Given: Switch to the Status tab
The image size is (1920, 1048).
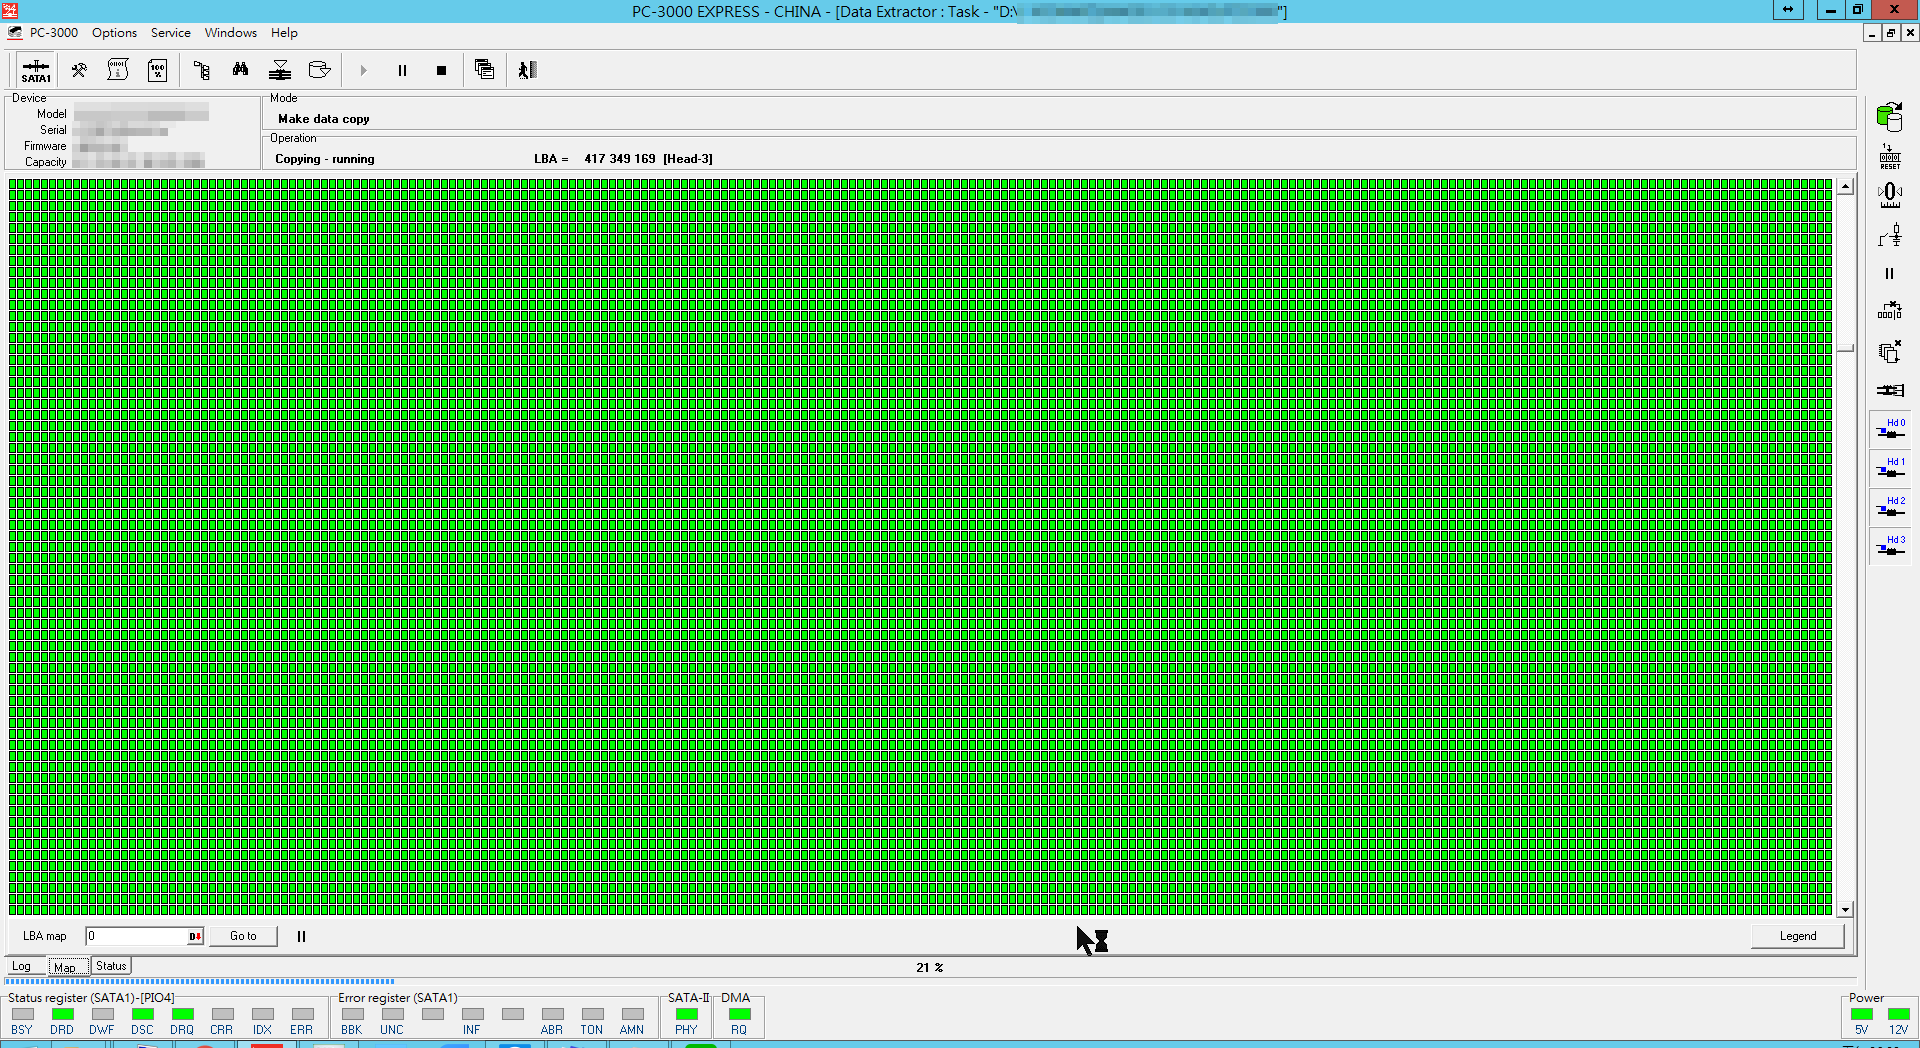Looking at the screenshot, I should 111,966.
